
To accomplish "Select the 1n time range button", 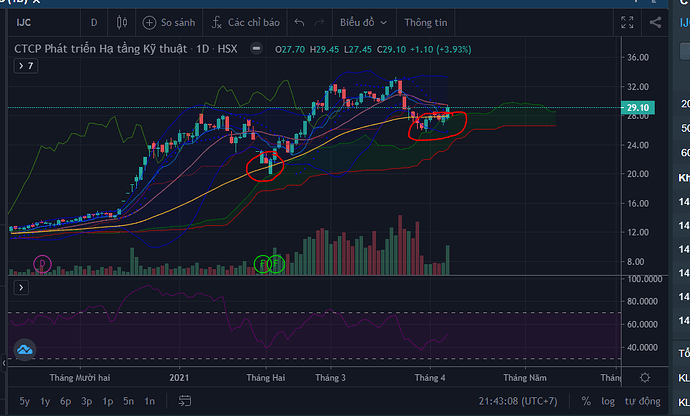I will [149, 401].
